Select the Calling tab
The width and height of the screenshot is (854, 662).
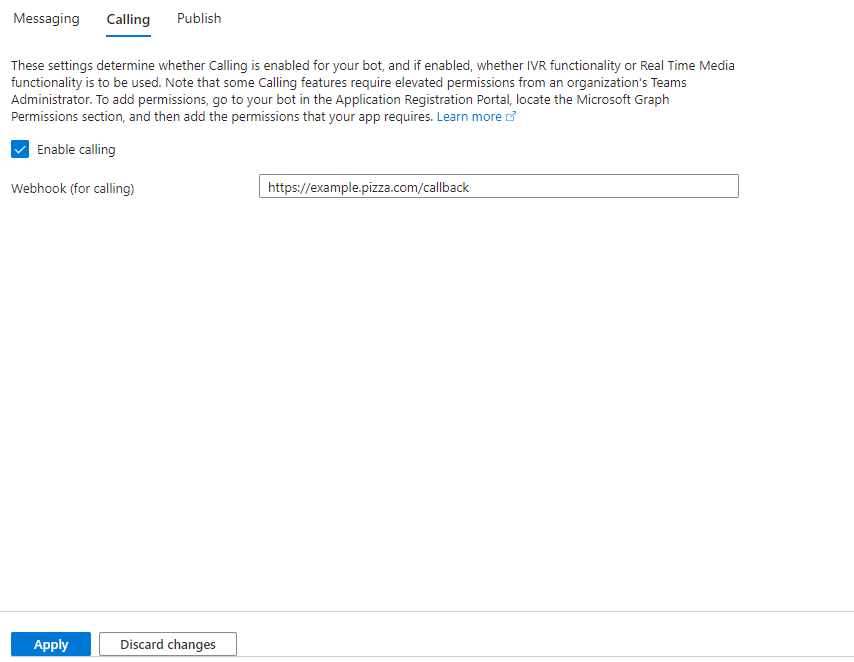(128, 20)
